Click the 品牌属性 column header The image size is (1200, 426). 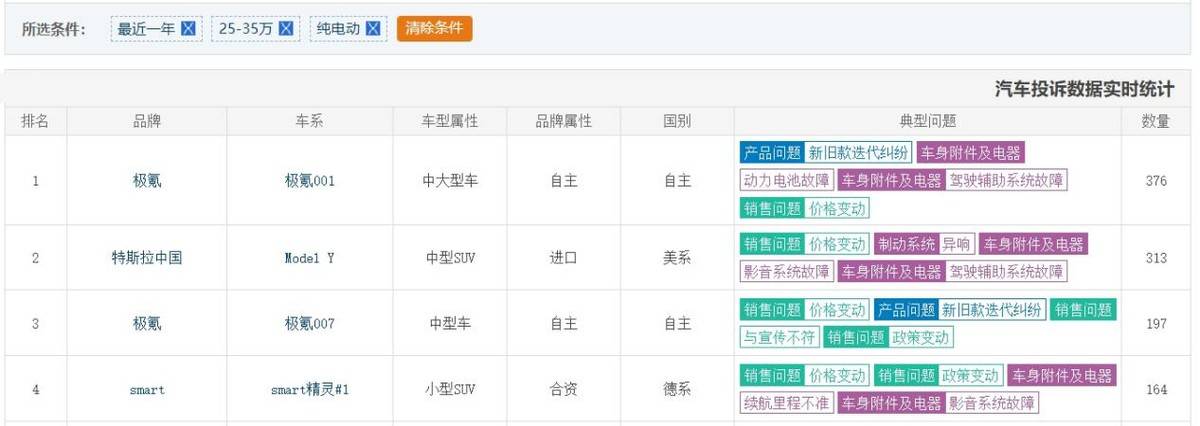click(564, 122)
